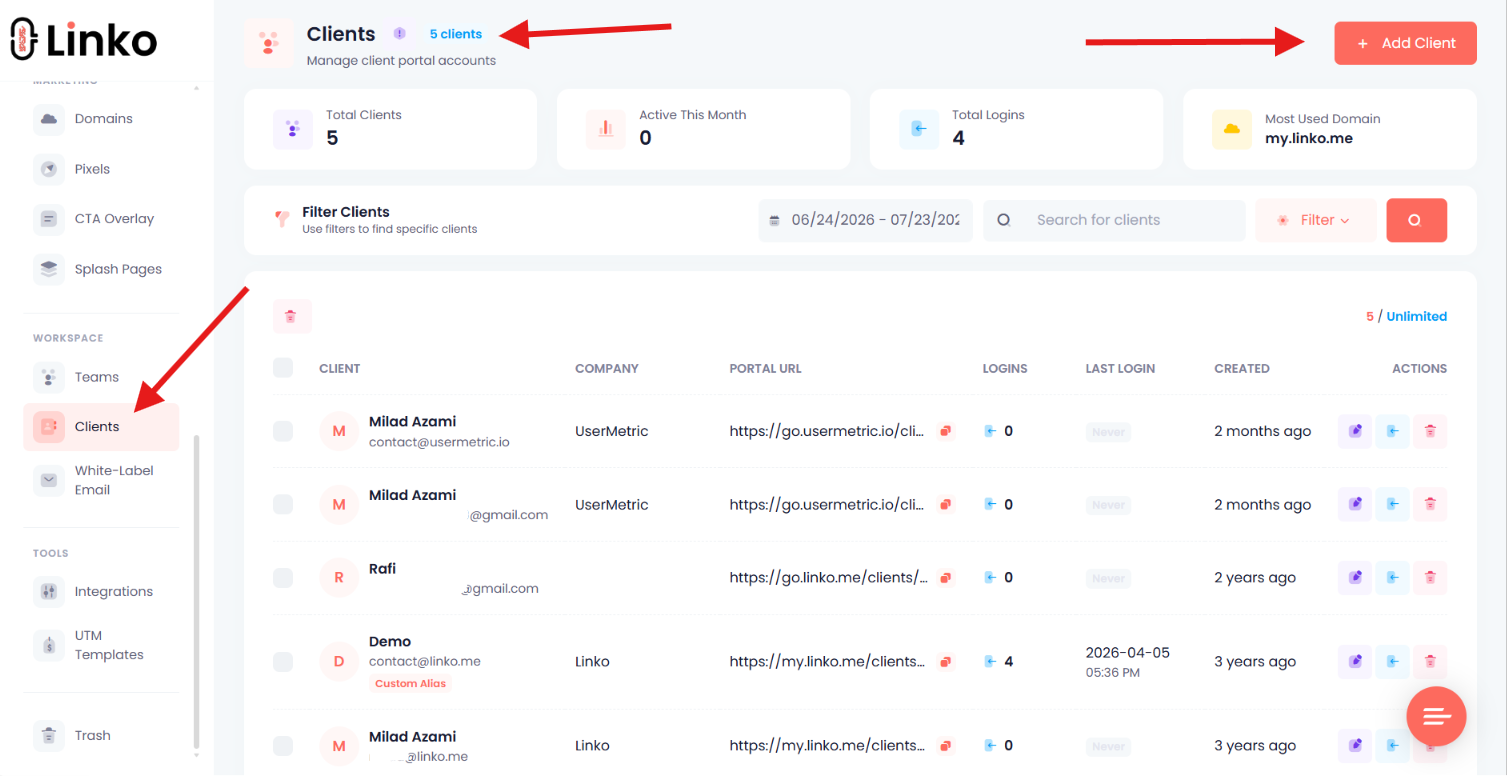
Task: Click the Custom Alias badge
Action: pos(411,684)
